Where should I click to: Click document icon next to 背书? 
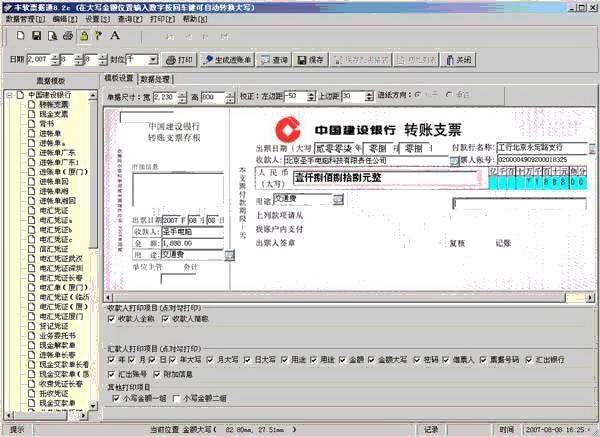click(32, 124)
